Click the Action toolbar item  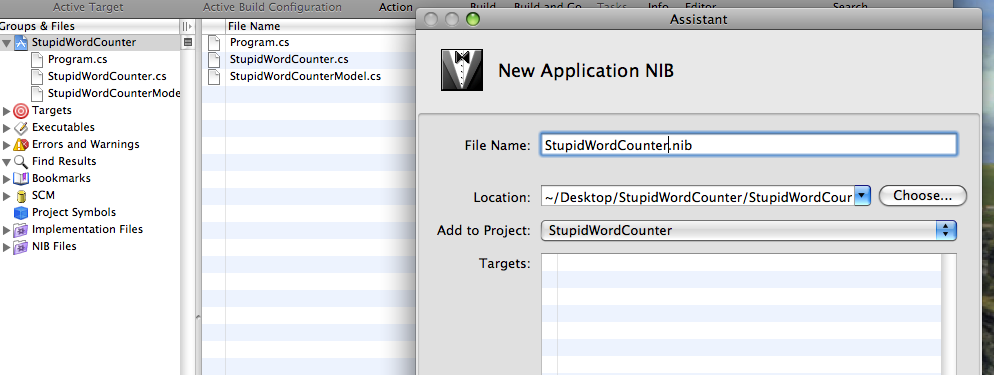point(396,8)
